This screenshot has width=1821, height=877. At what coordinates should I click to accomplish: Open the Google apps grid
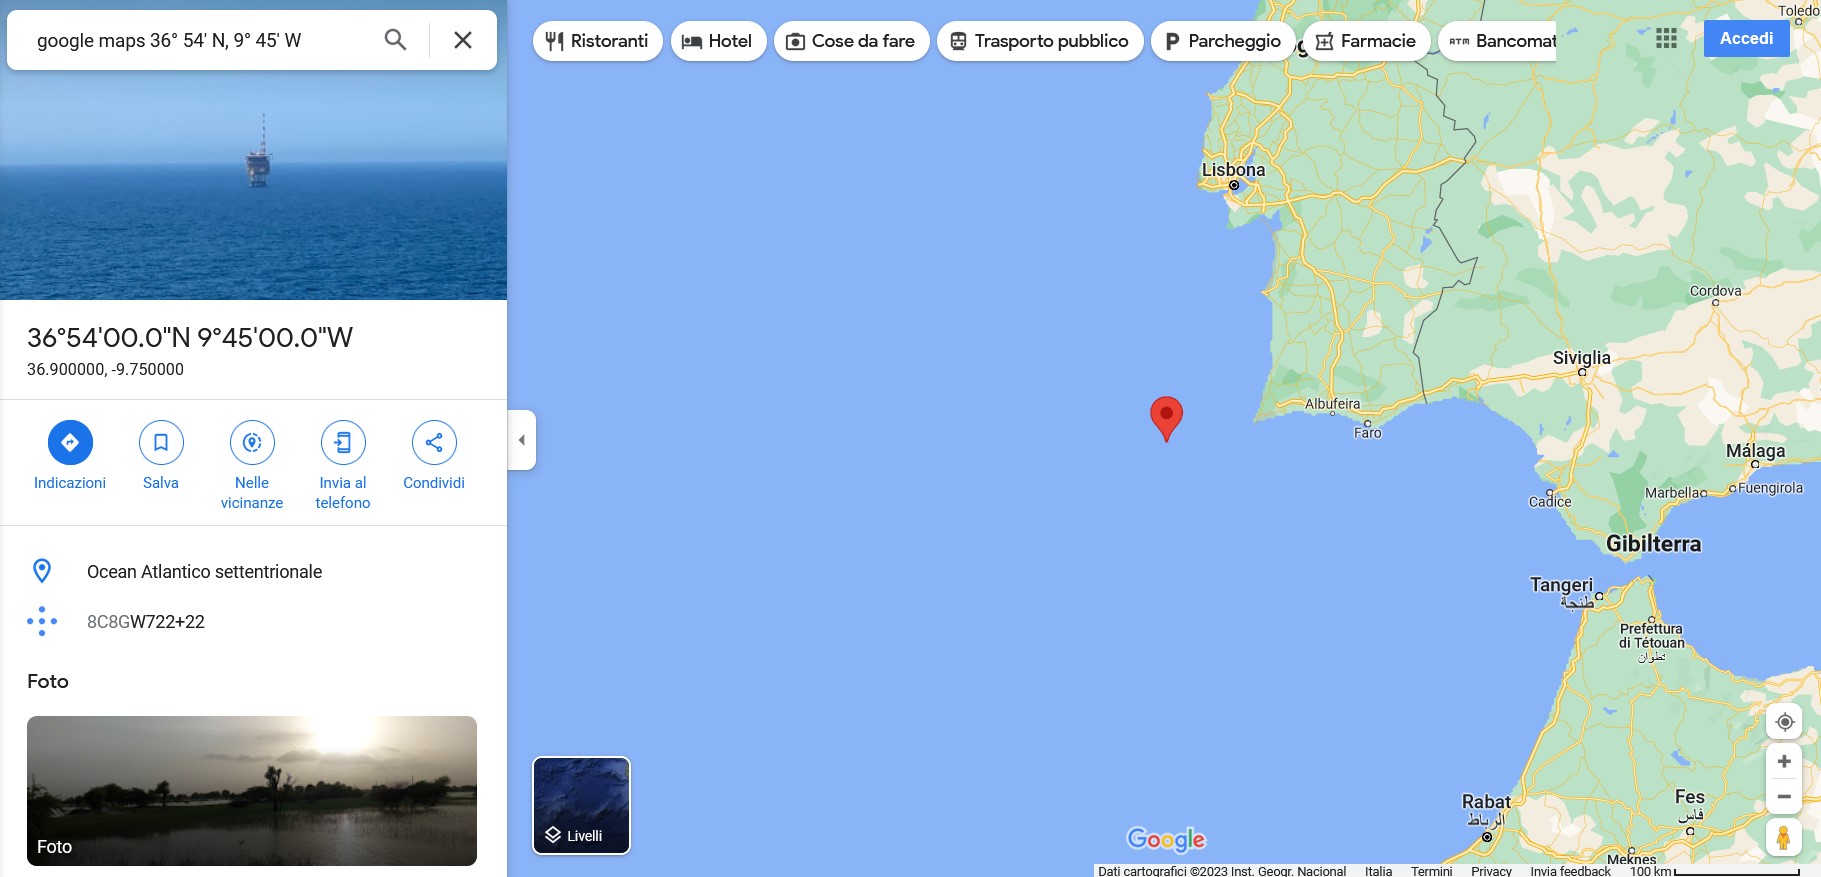pos(1666,38)
